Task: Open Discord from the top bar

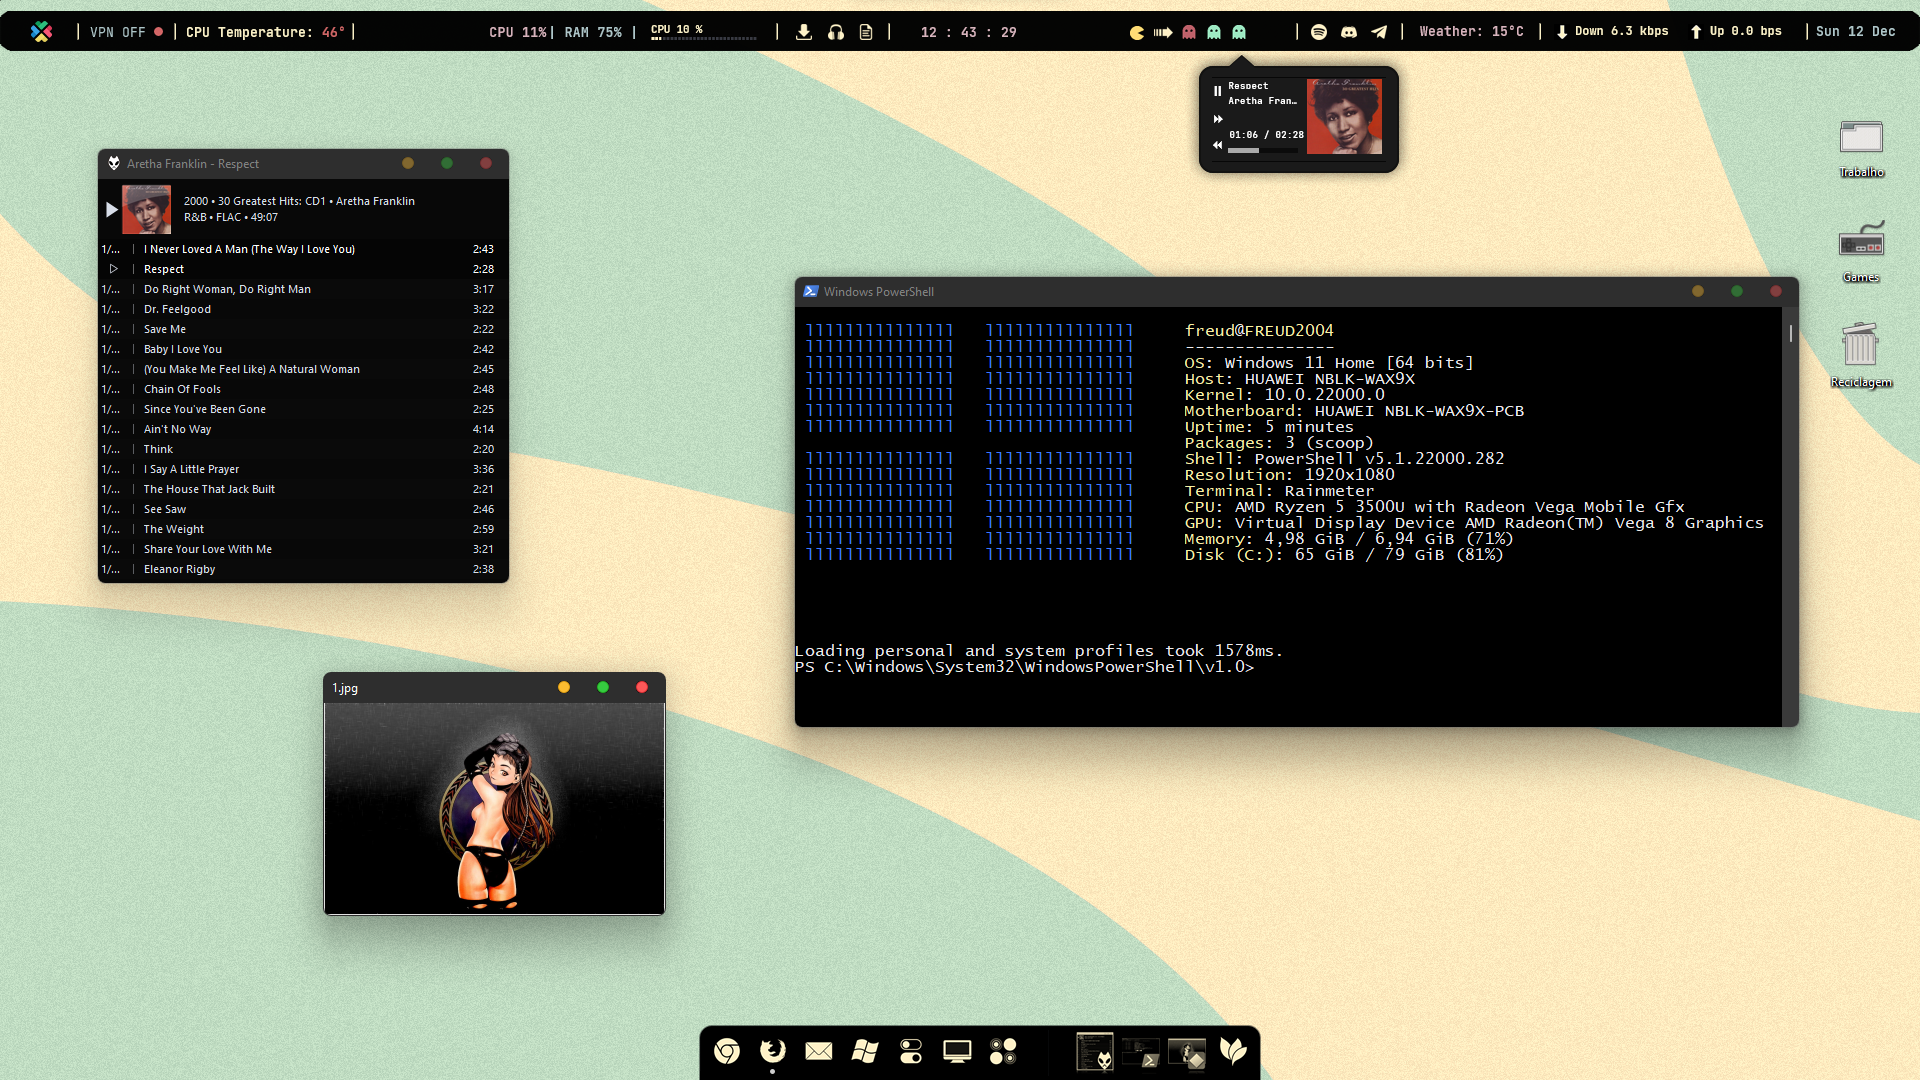Action: 1349,32
